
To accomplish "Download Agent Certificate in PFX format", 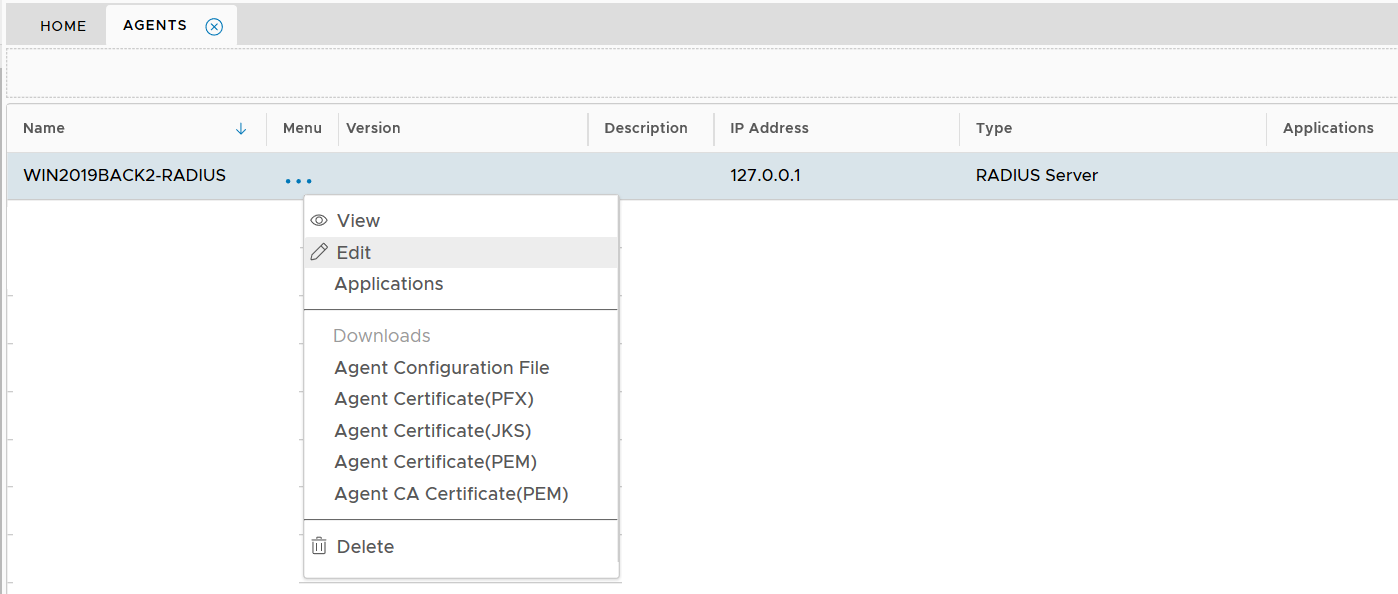I will 434,399.
